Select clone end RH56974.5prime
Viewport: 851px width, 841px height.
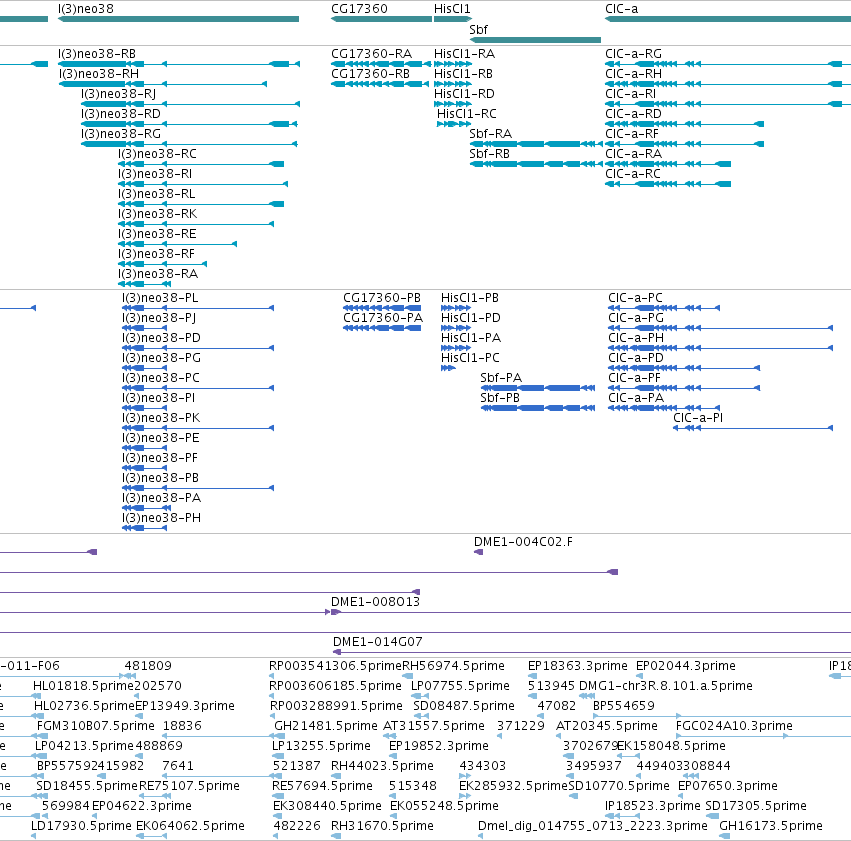coord(453,666)
